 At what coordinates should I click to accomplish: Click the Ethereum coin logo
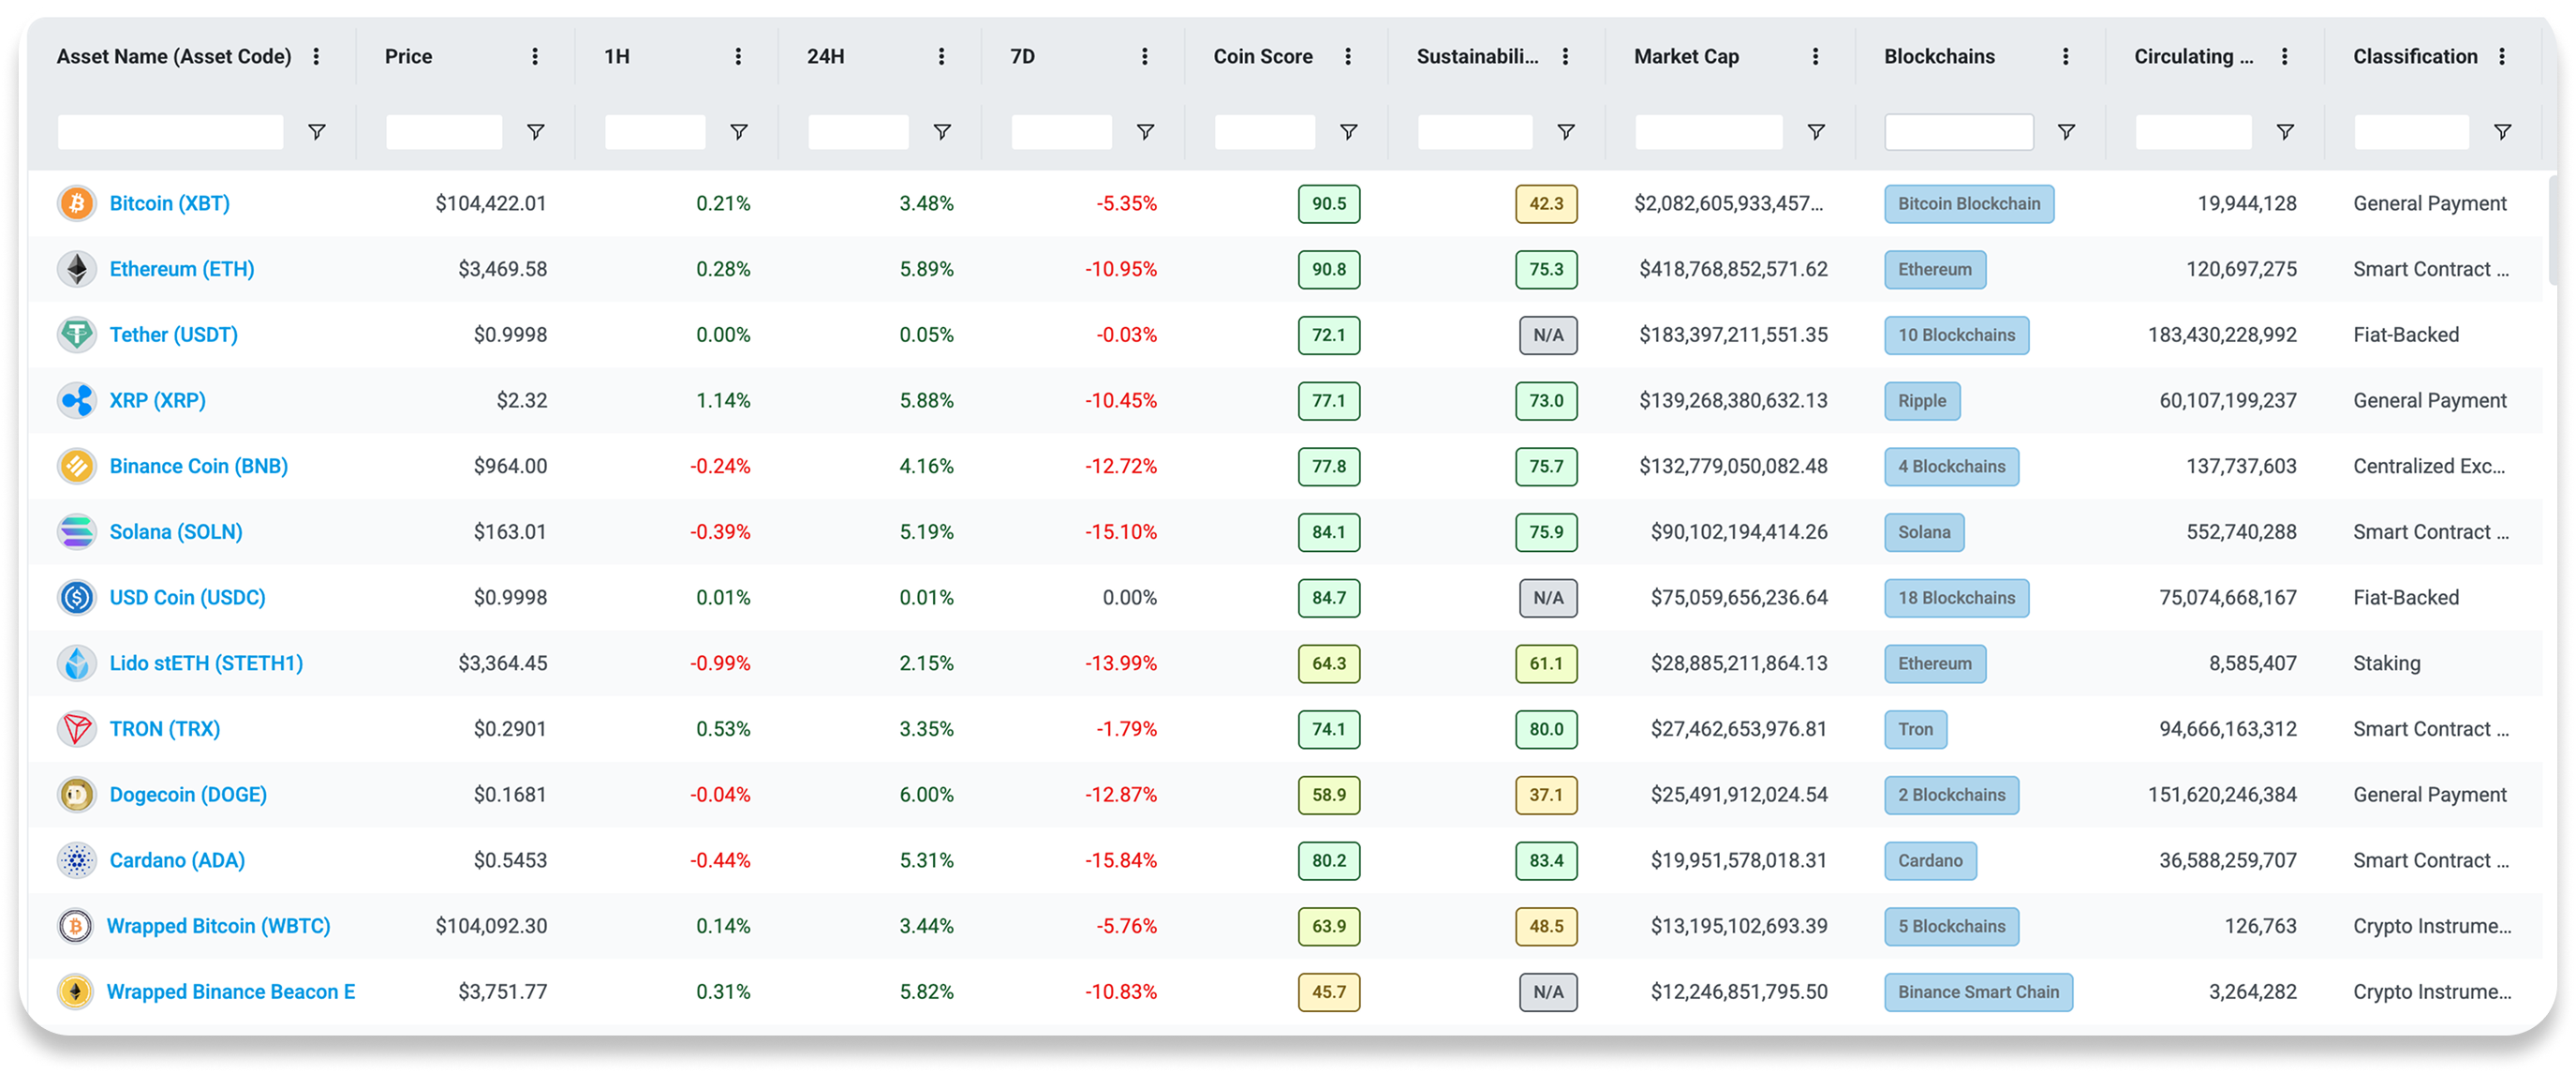(x=77, y=270)
